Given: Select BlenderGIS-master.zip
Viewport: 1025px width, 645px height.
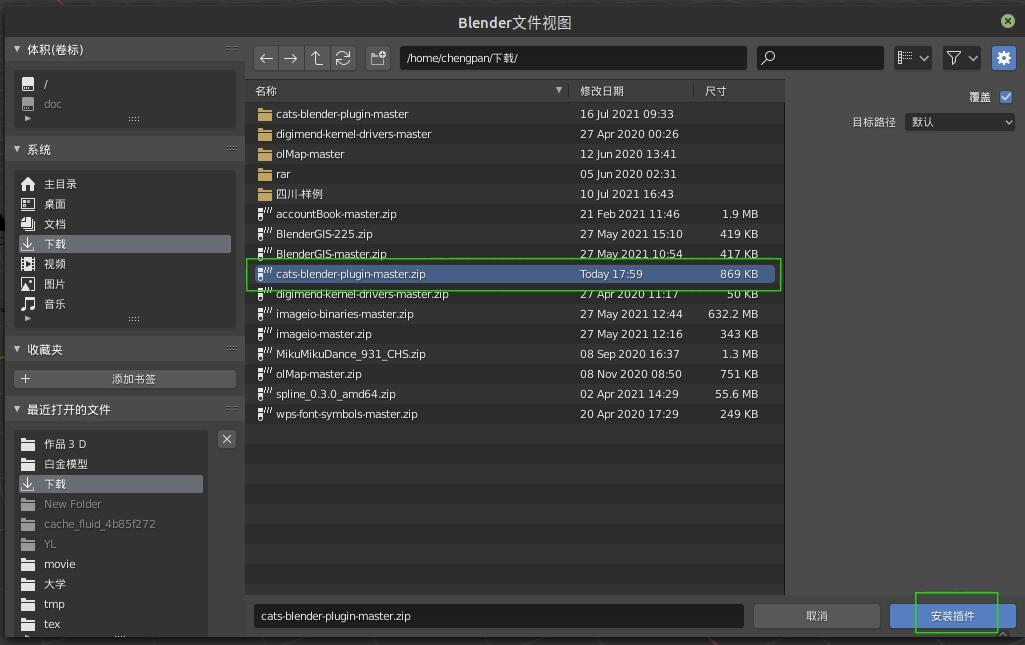Looking at the screenshot, I should point(515,254).
